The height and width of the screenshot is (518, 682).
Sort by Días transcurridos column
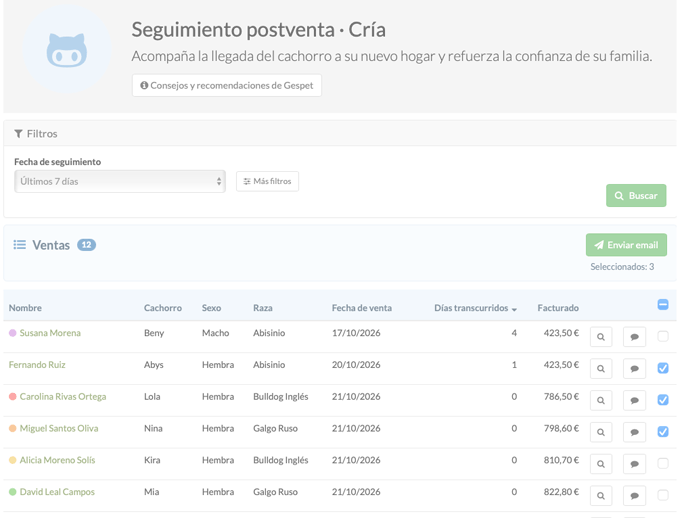tap(475, 308)
